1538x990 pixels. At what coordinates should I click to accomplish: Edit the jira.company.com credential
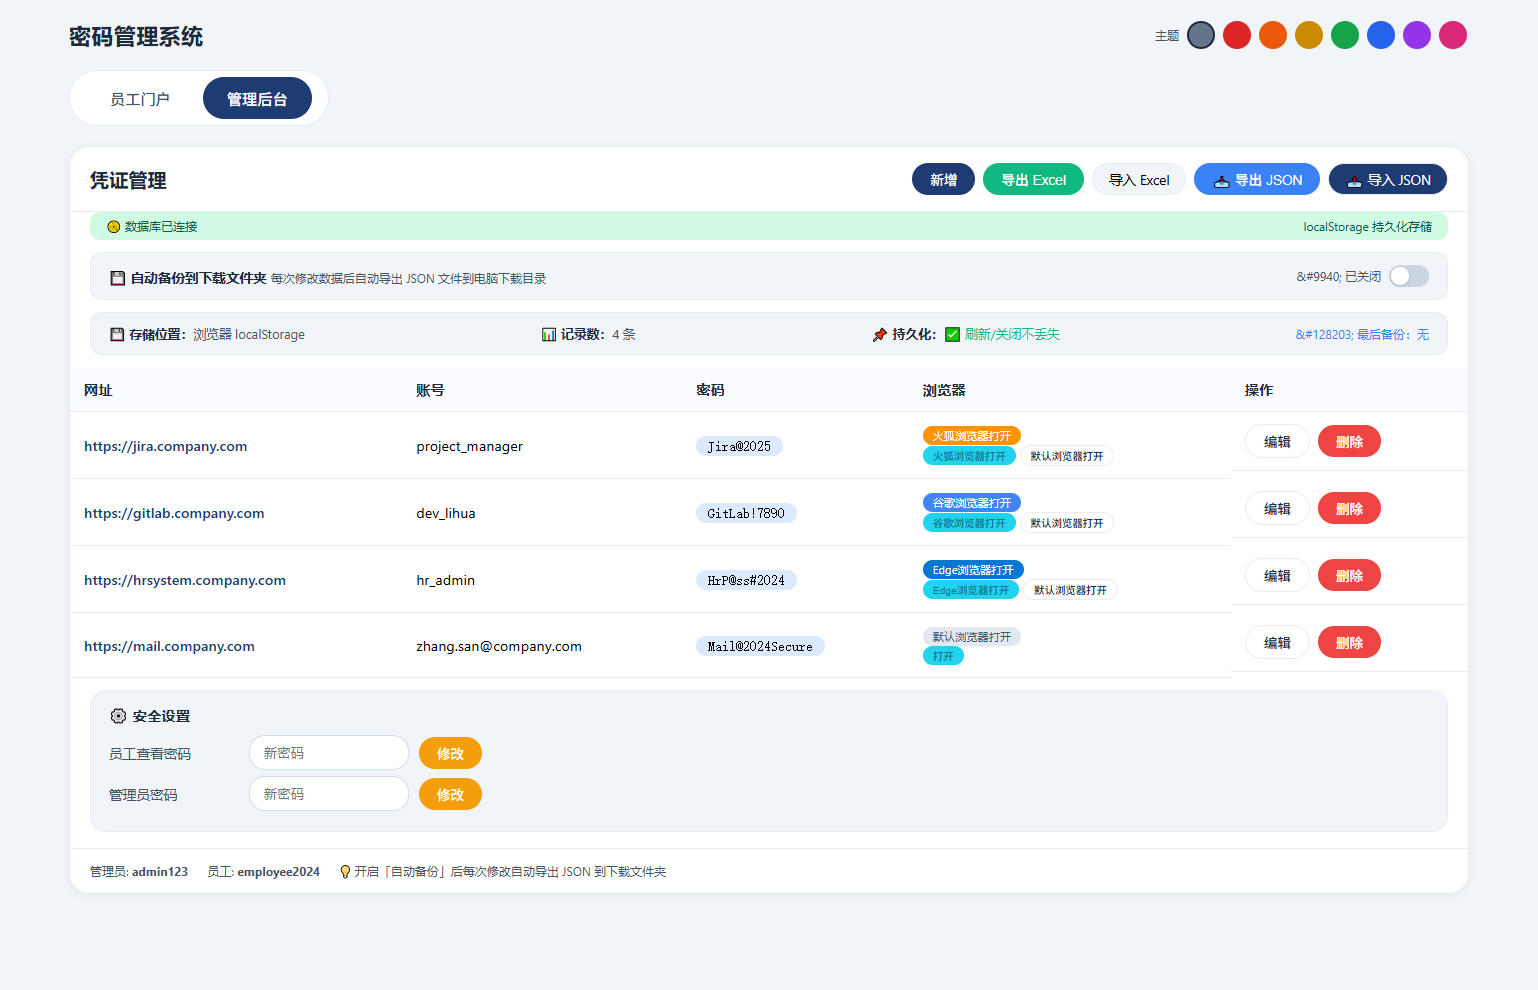tap(1277, 441)
